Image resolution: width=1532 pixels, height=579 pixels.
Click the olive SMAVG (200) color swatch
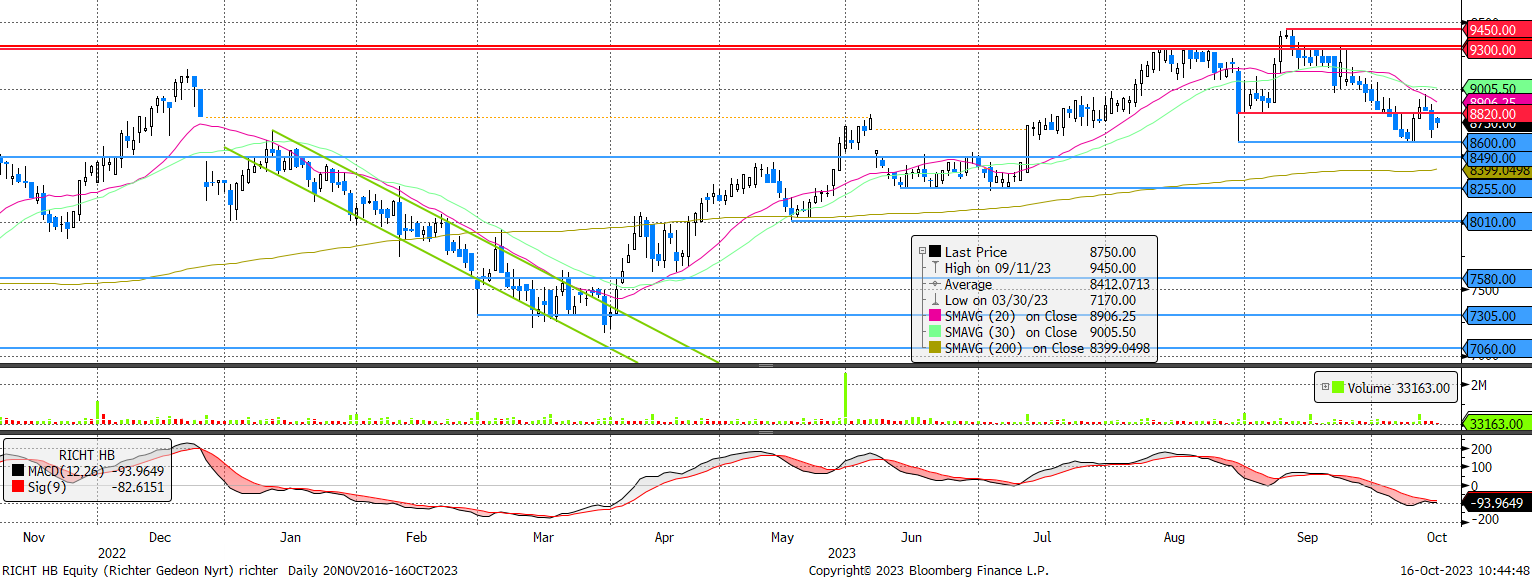click(x=934, y=348)
